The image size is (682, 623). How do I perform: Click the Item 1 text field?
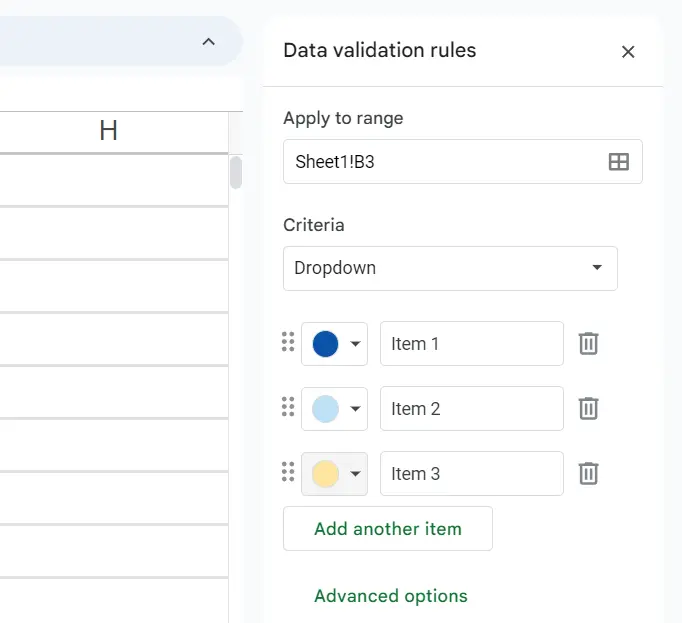coord(472,344)
